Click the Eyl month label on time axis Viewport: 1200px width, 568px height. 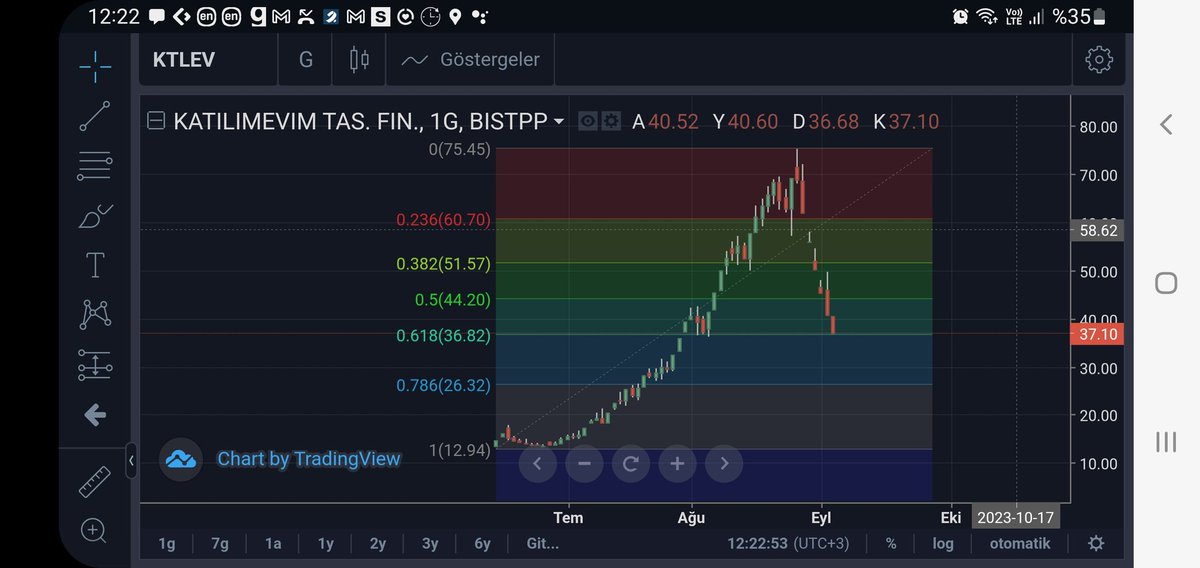point(821,518)
